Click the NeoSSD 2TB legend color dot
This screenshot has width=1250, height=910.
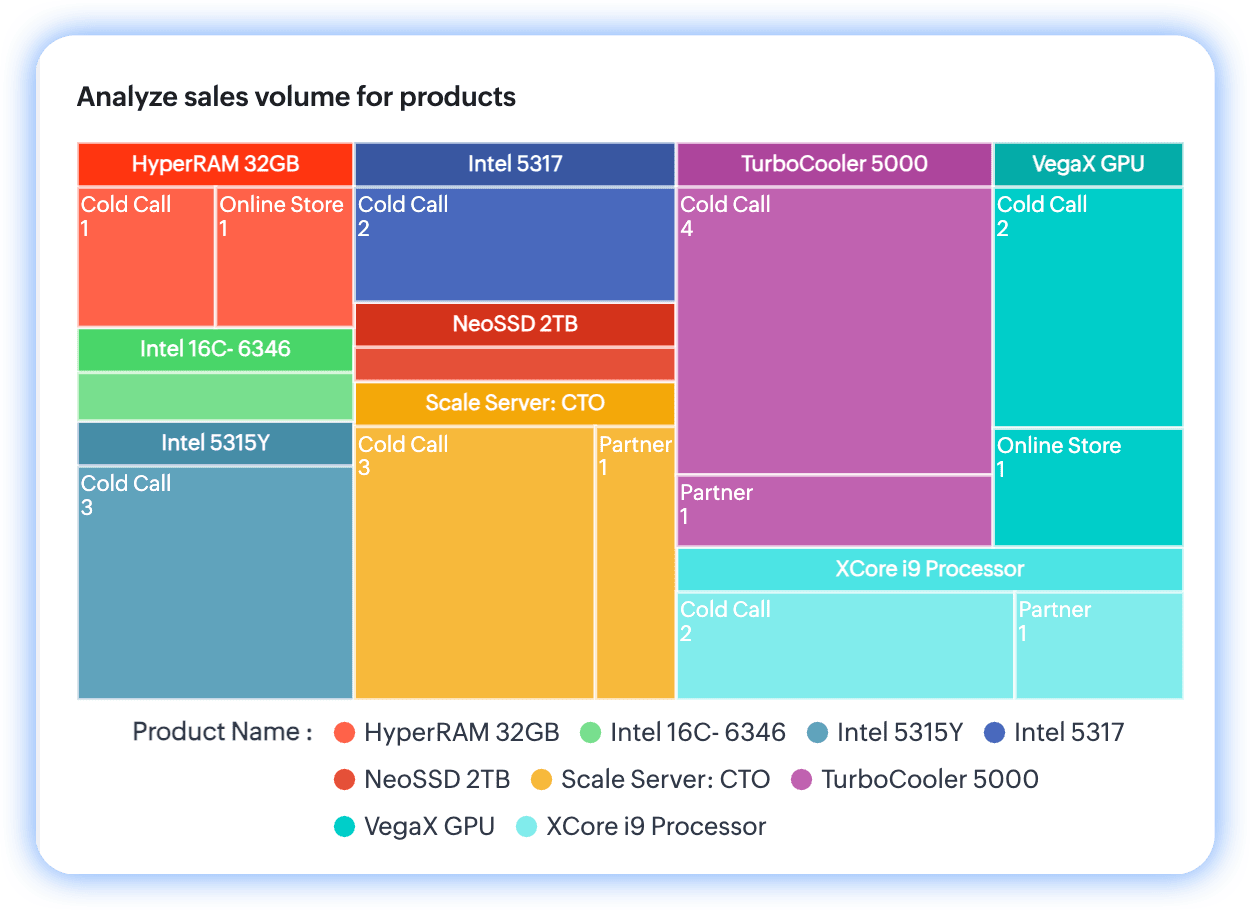coord(344,780)
